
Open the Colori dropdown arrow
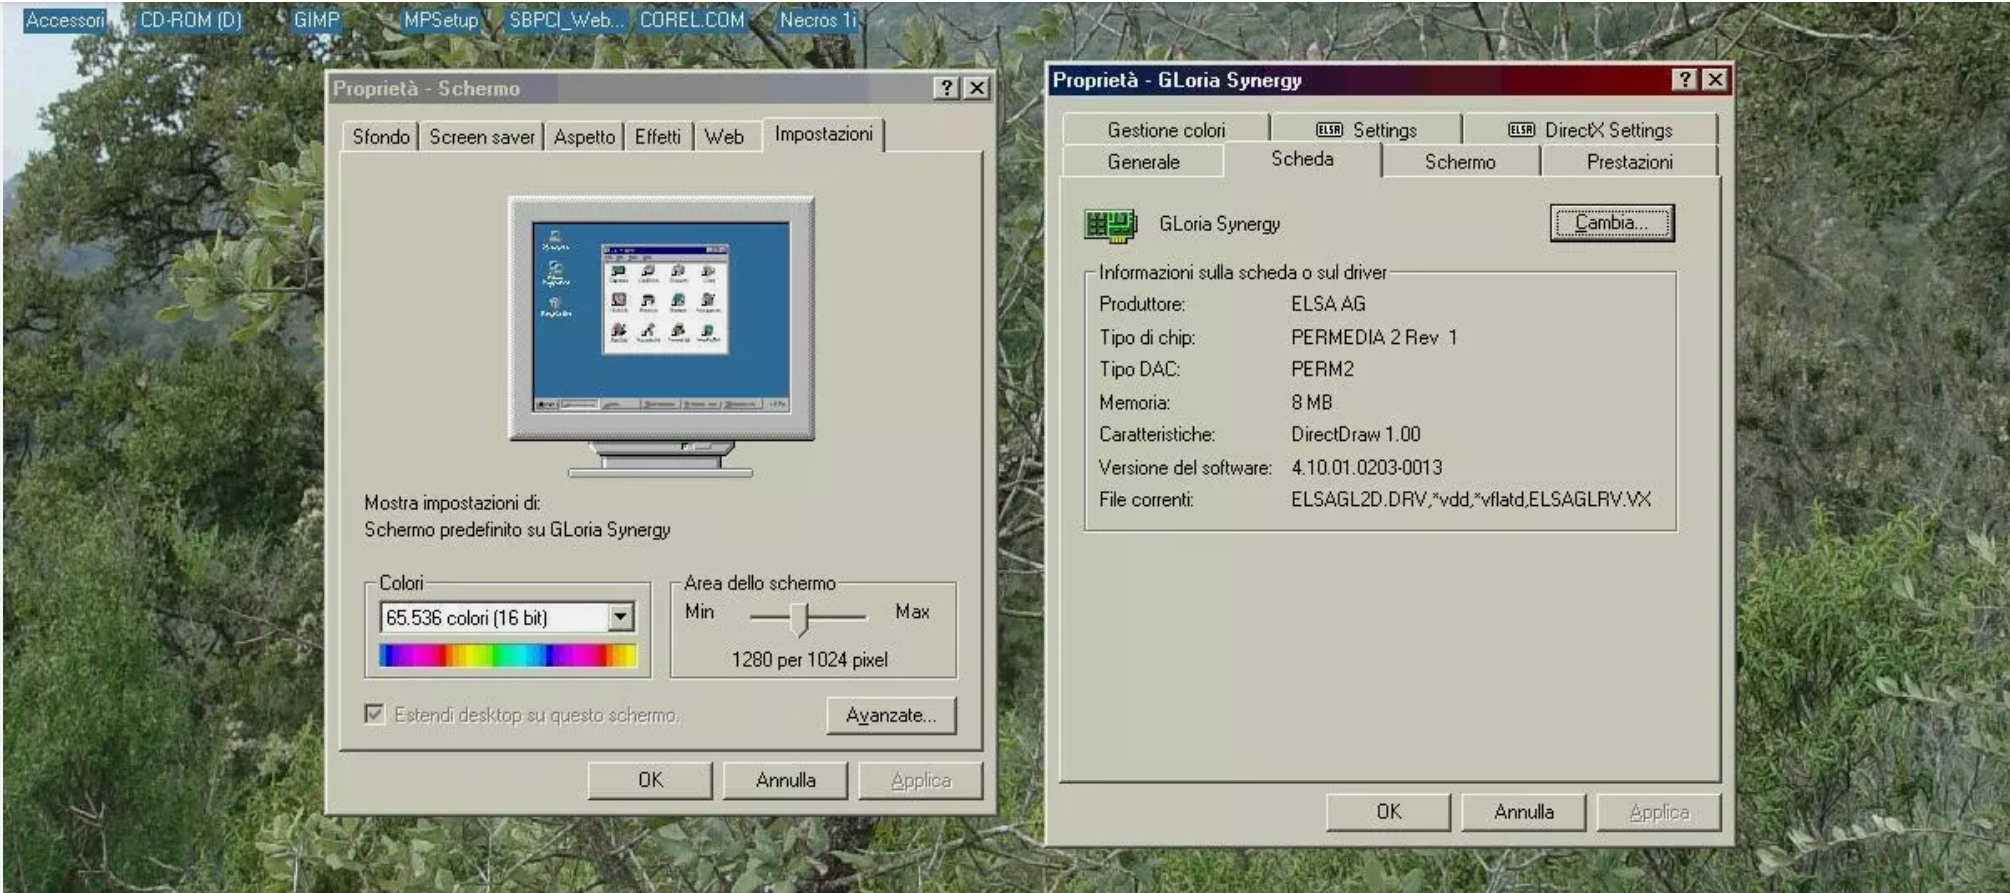[x=621, y=617]
